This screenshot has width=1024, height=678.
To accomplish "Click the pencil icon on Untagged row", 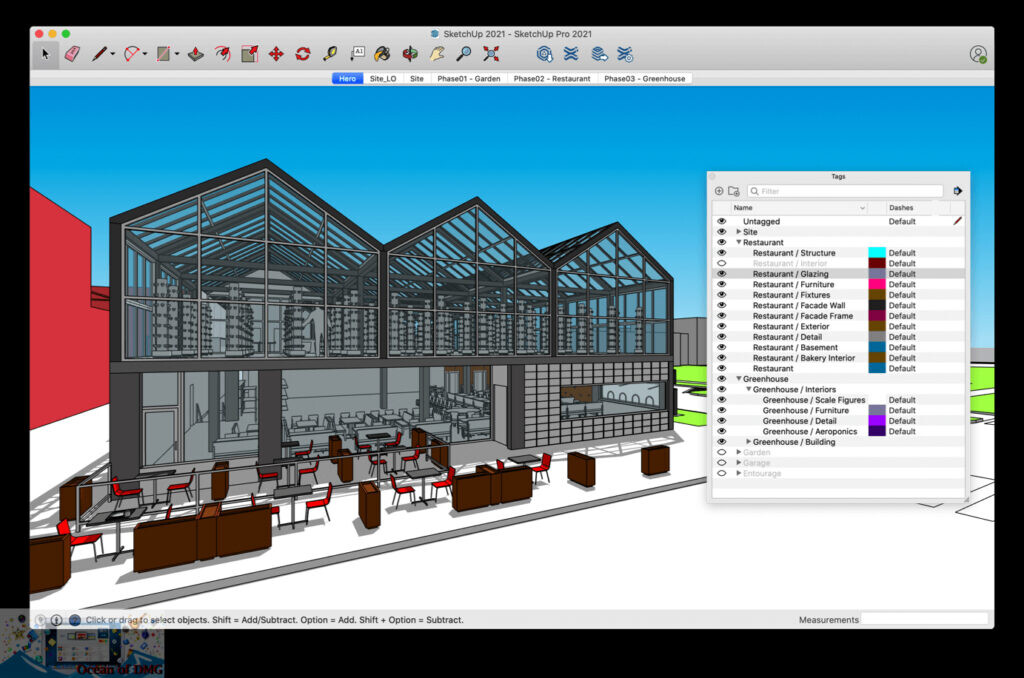I will (957, 221).
